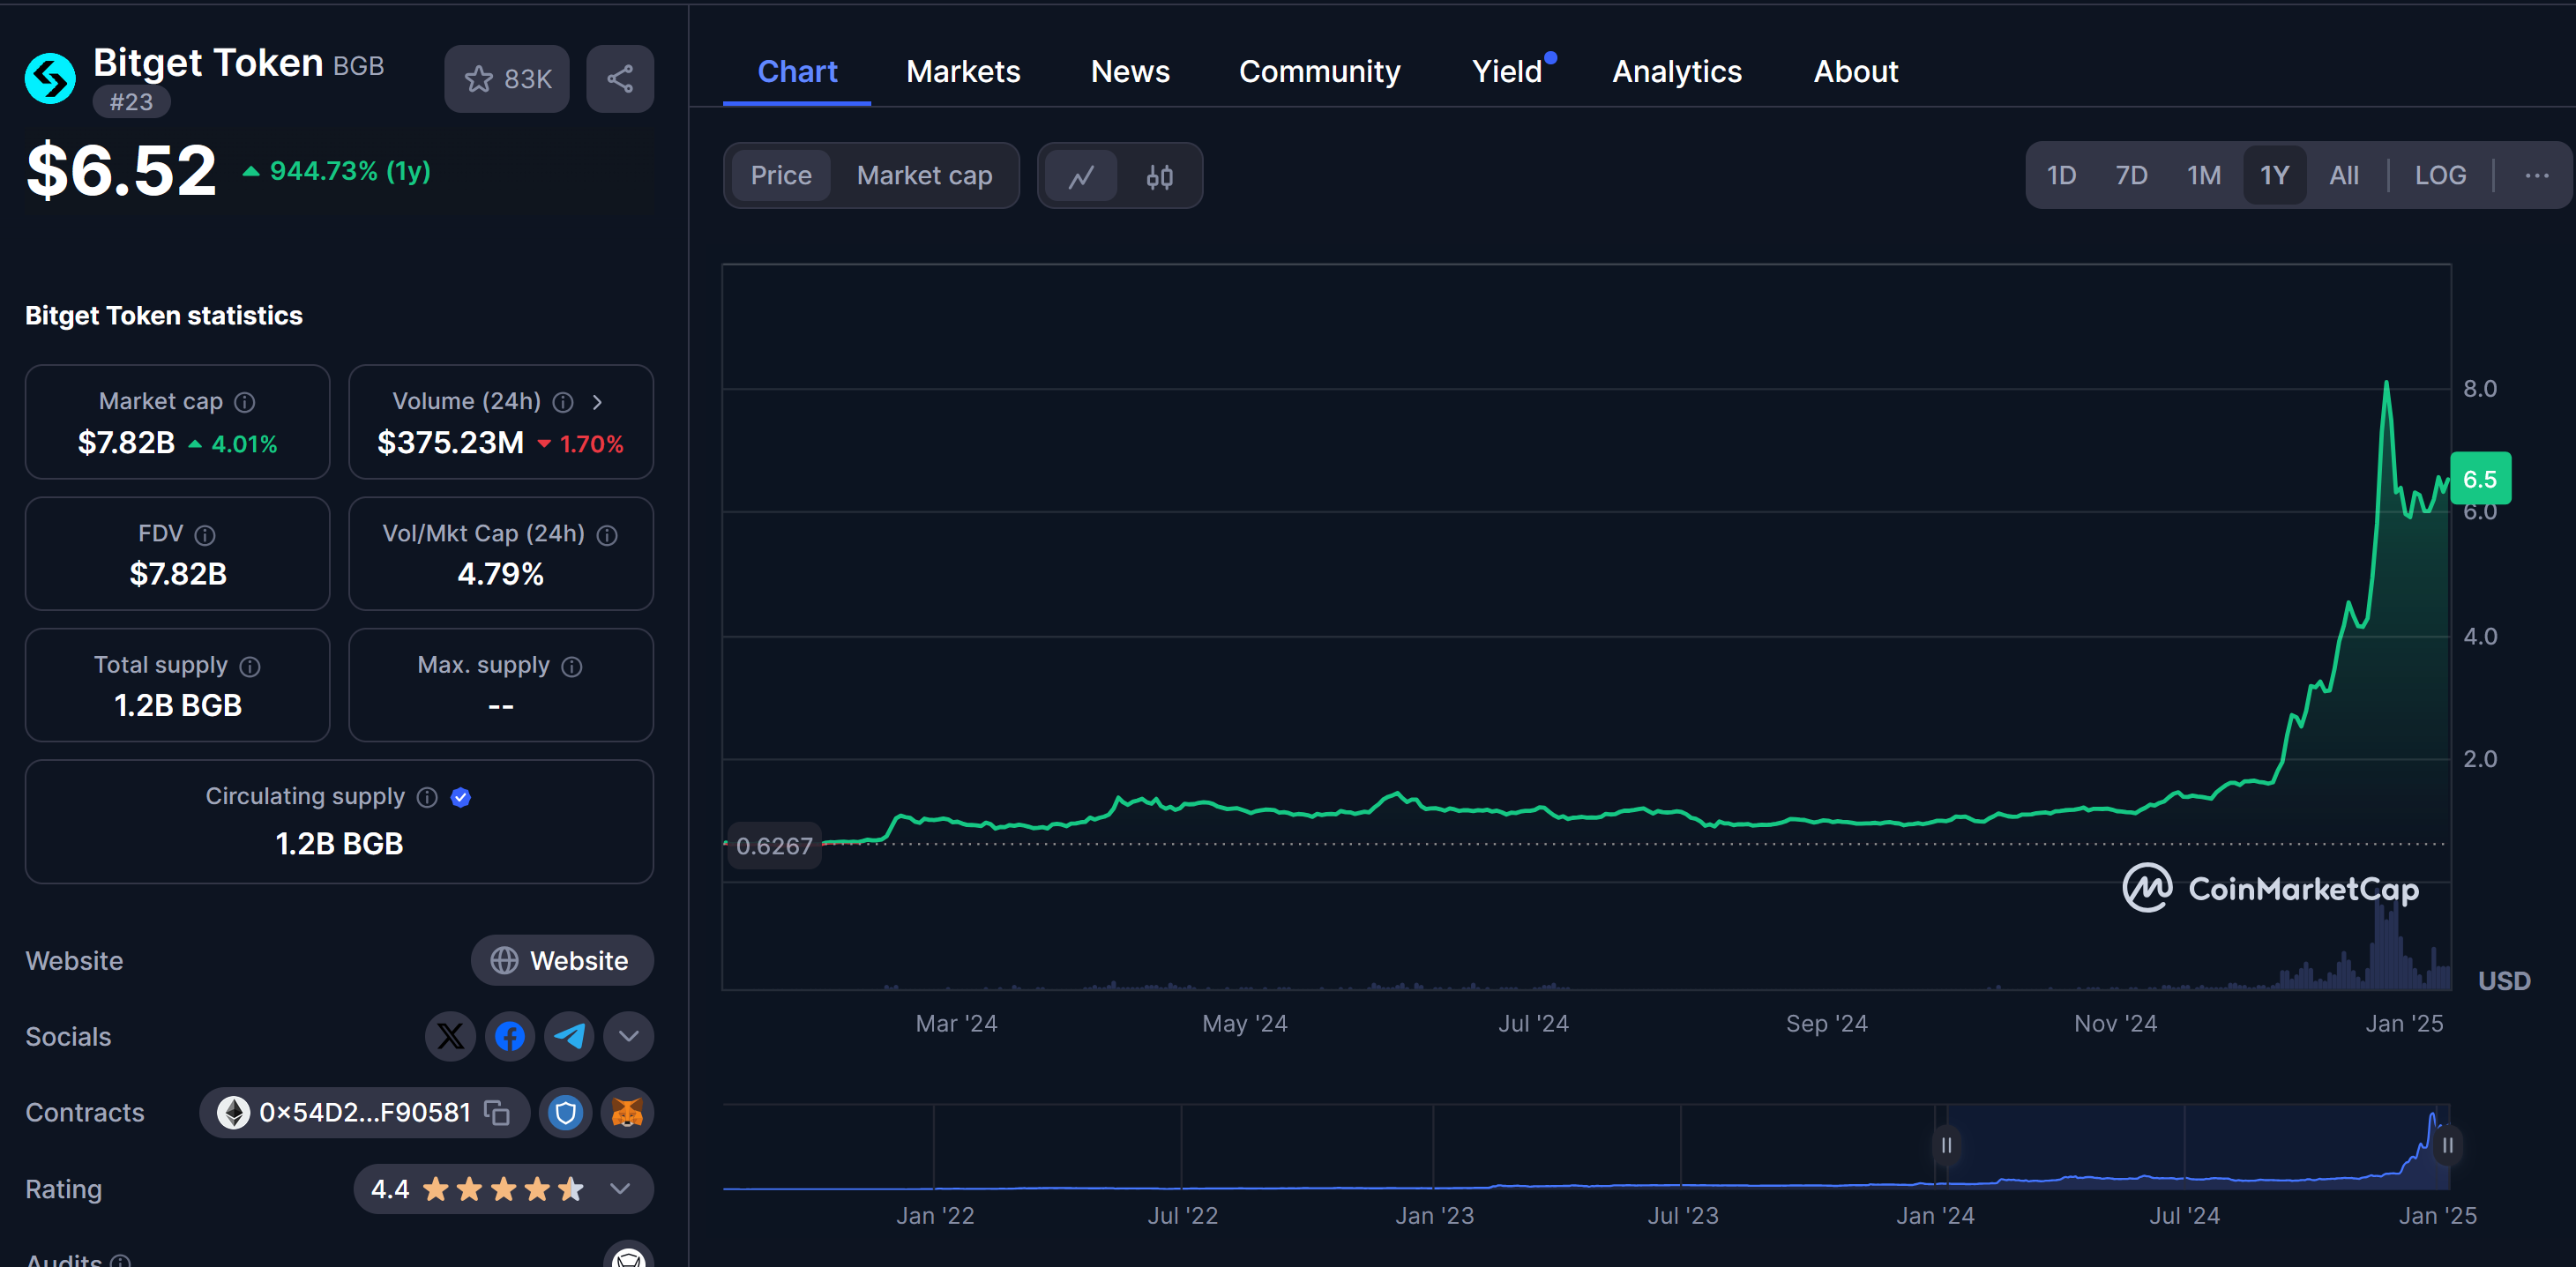Show Total supply info icon
This screenshot has height=1267, width=2576.
[x=250, y=666]
